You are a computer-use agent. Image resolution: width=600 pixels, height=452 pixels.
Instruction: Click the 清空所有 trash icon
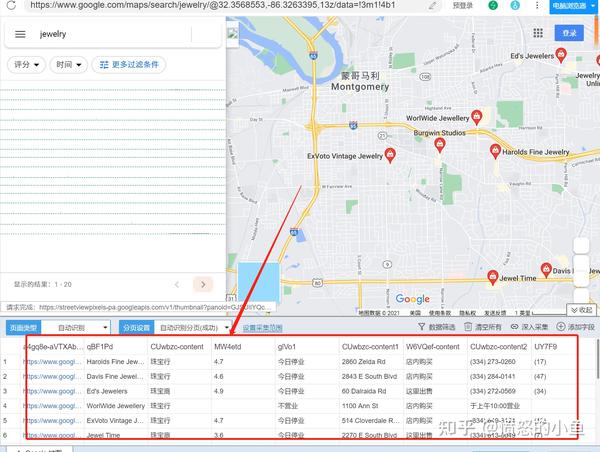point(468,327)
